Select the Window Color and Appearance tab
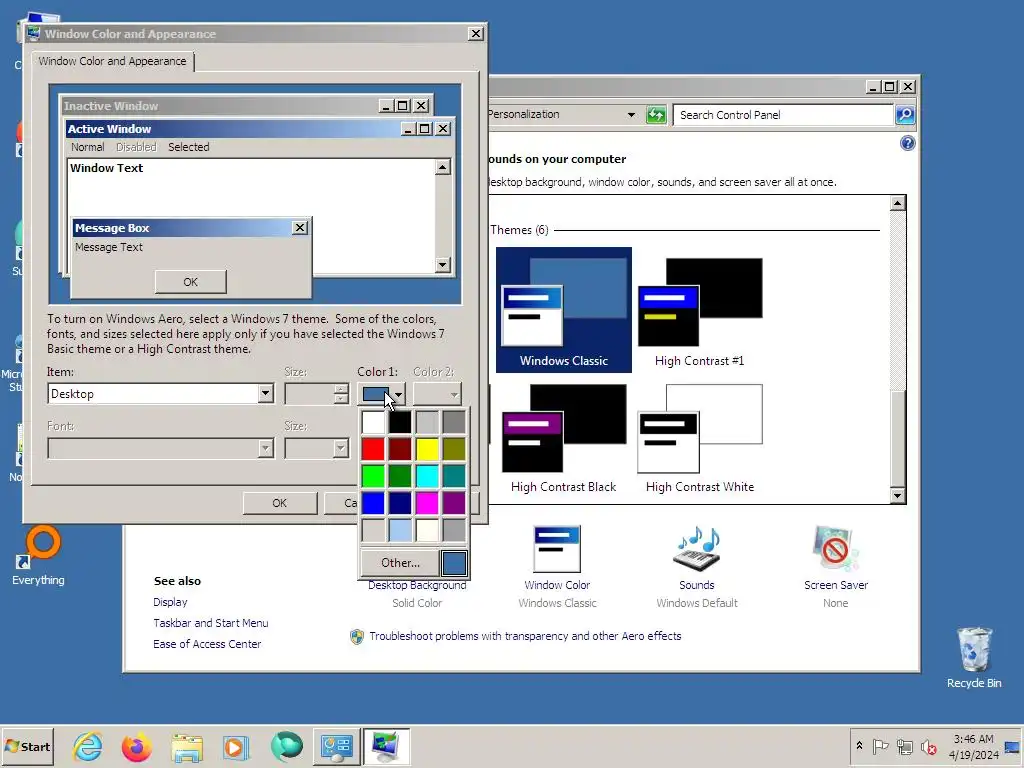1024x768 pixels. coord(112,61)
